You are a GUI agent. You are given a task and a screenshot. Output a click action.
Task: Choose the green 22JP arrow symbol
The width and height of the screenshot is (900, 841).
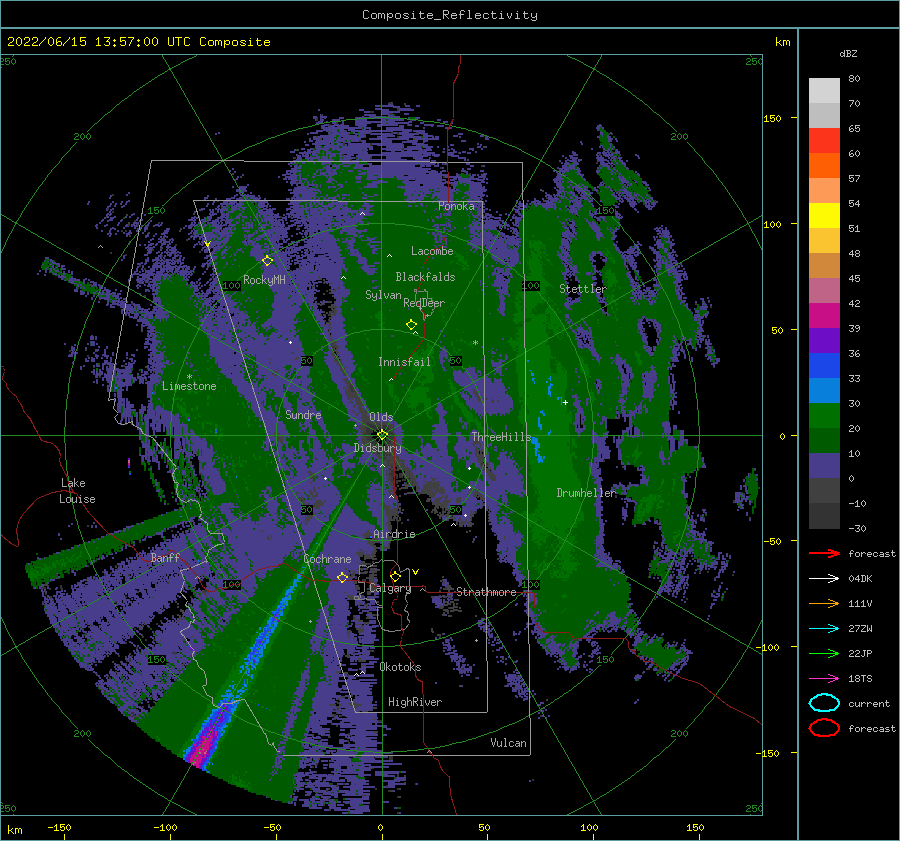tap(824, 653)
